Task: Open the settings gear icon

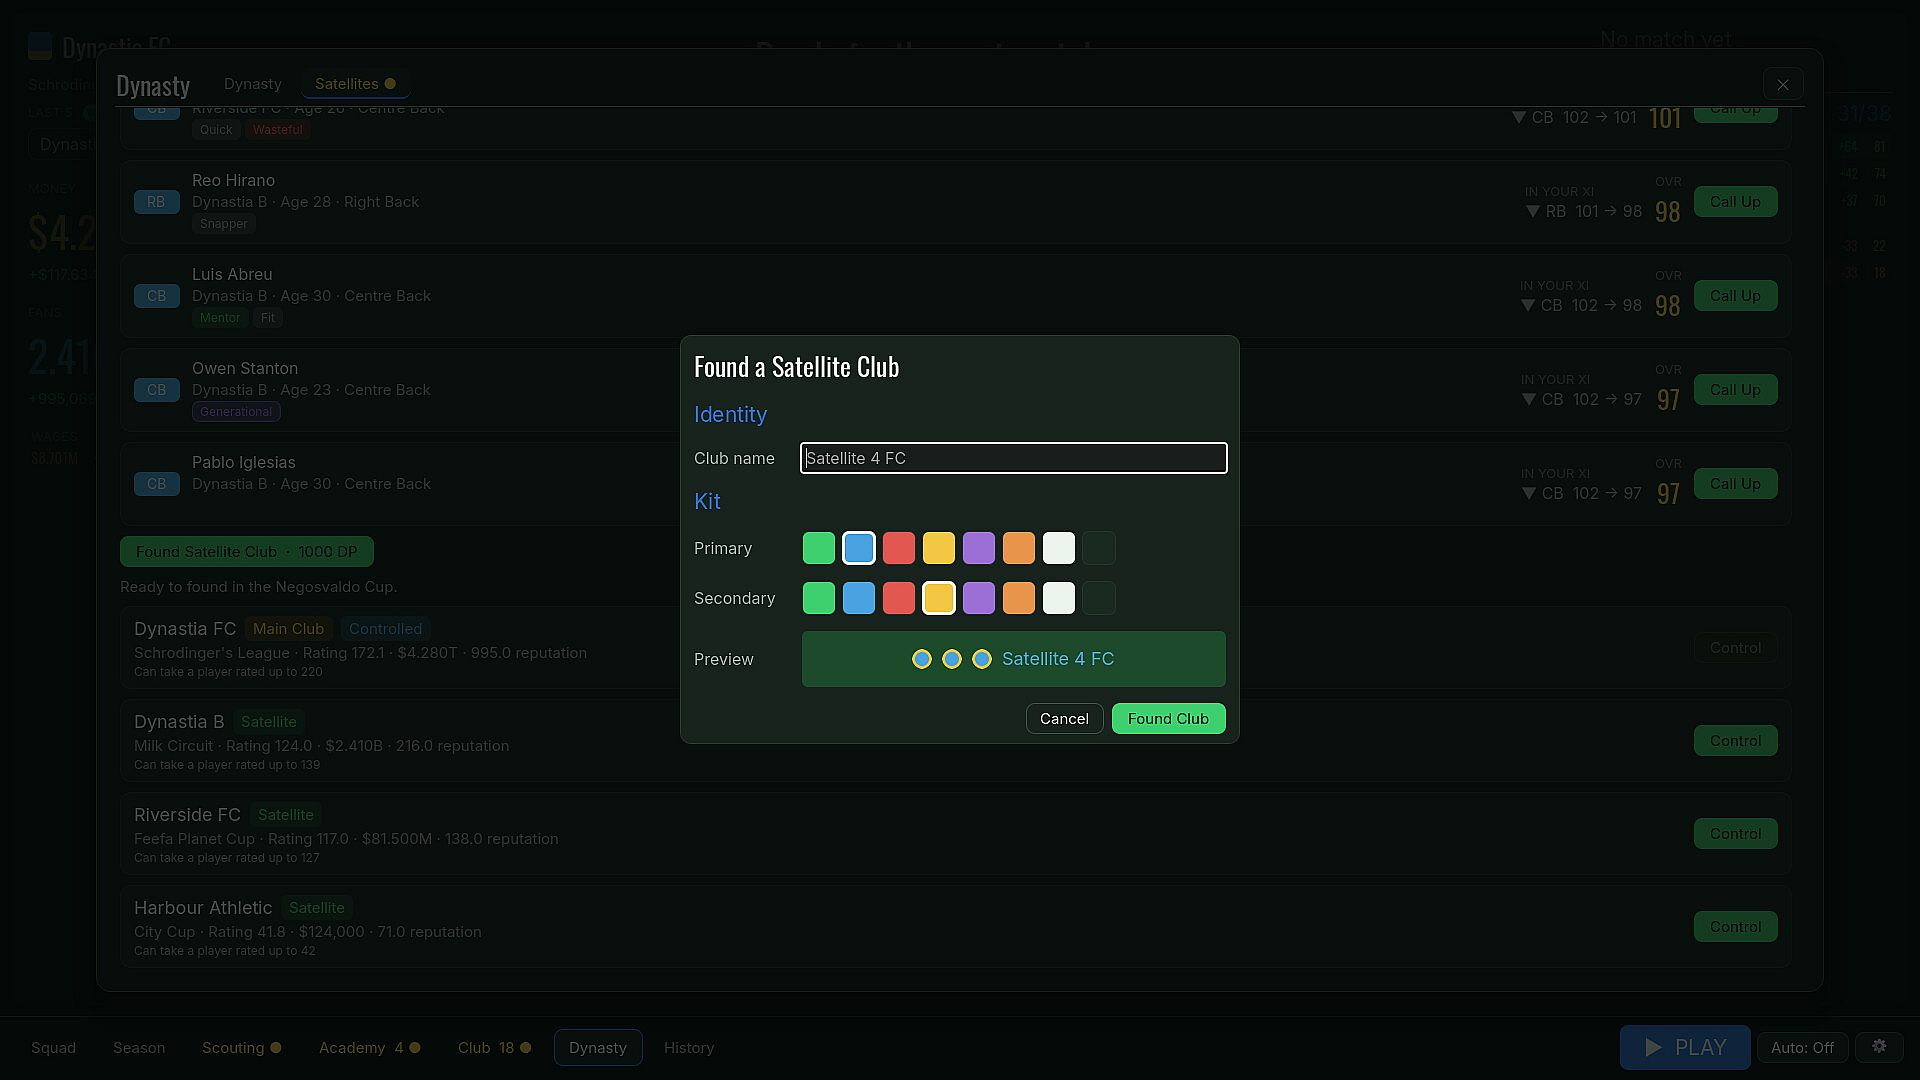Action: pos(1879,1047)
